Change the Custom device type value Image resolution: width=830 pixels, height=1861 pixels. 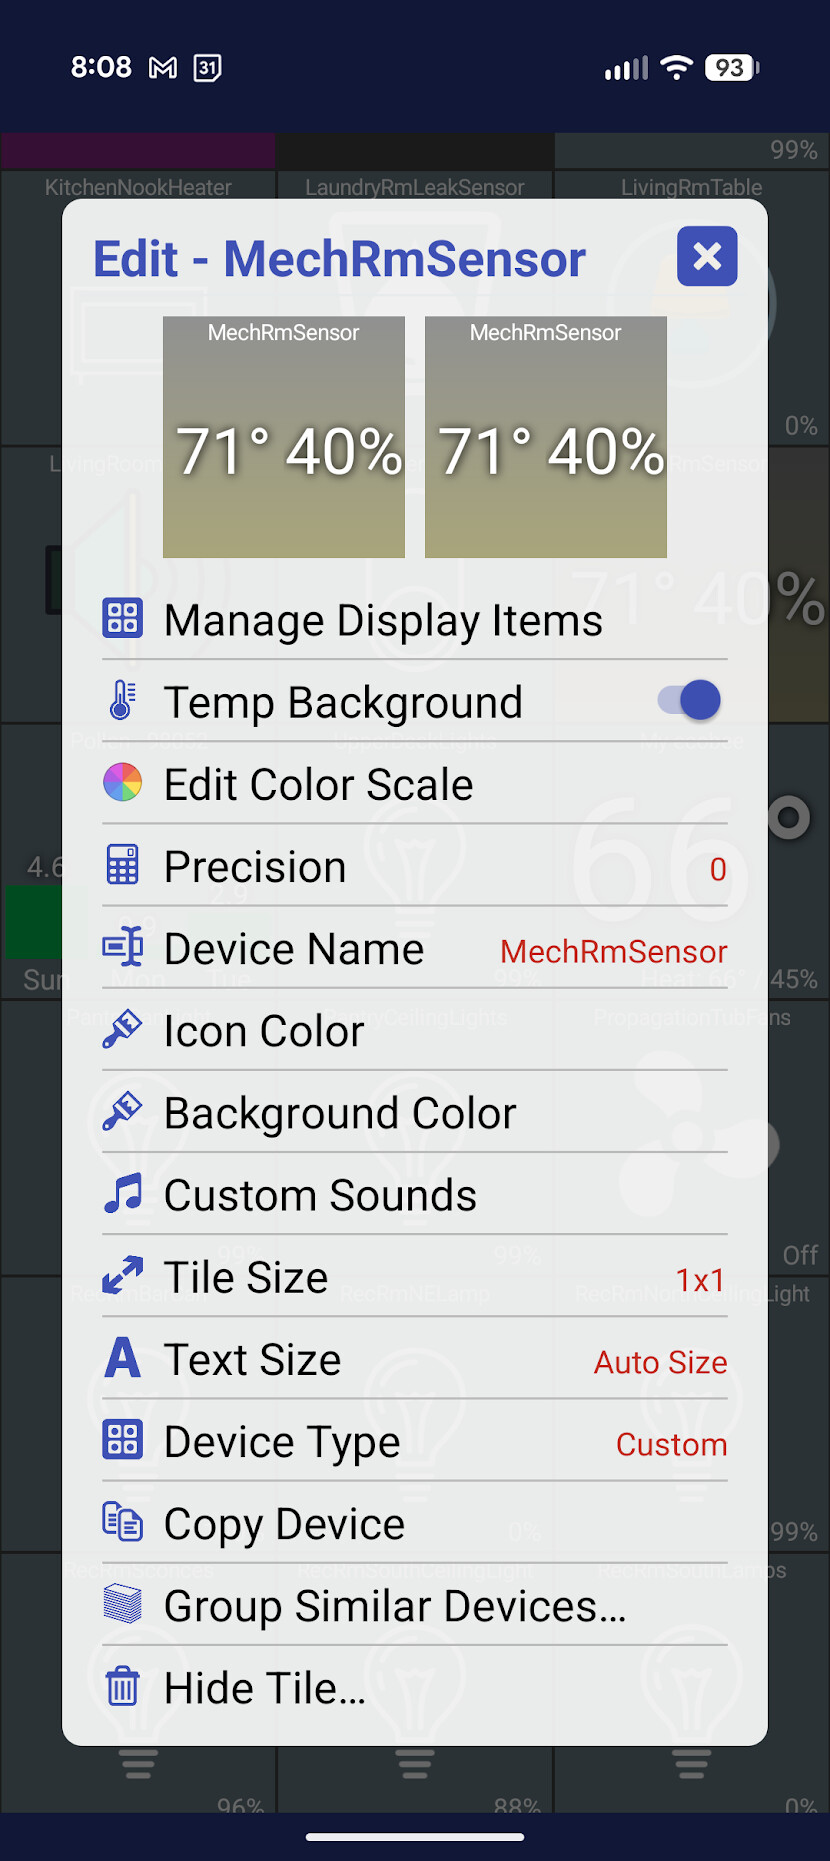point(671,1444)
